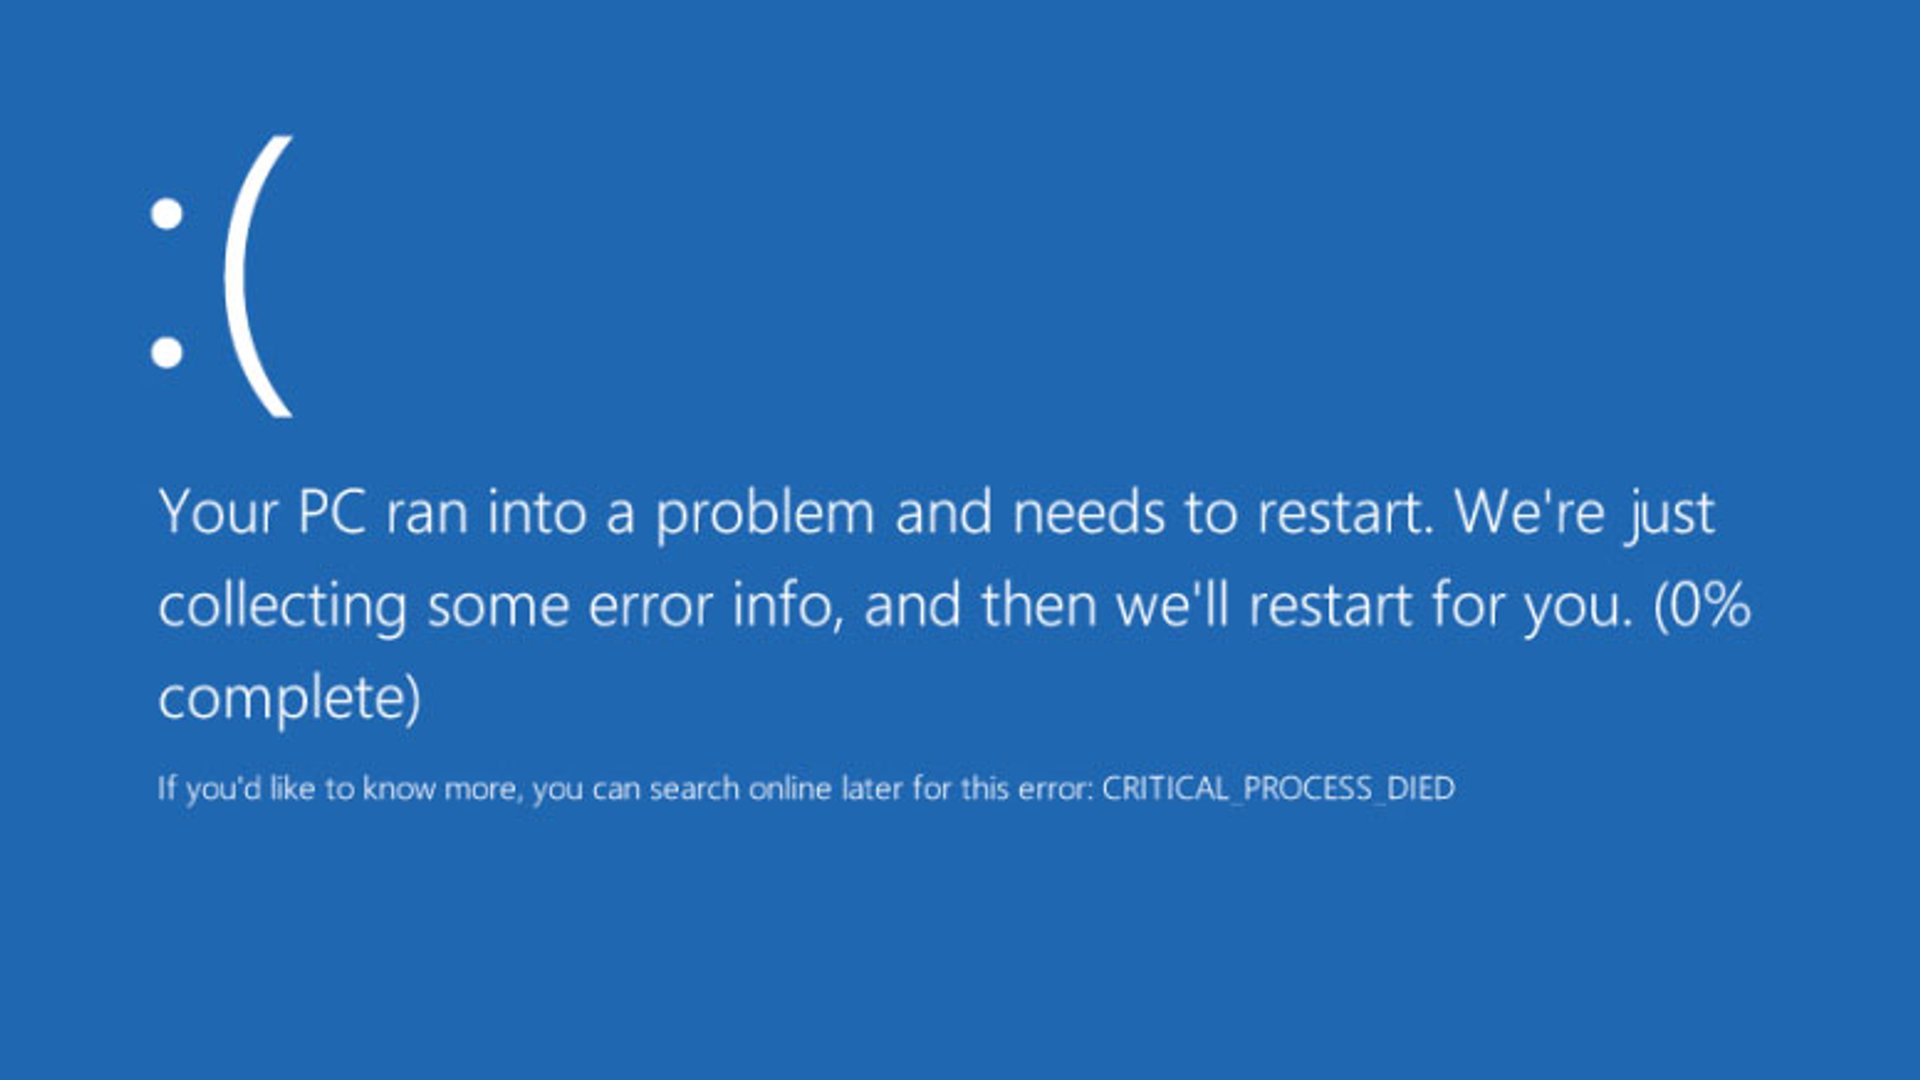Click the words "We're just"
The height and width of the screenshot is (1080, 1920).
click(x=1585, y=514)
